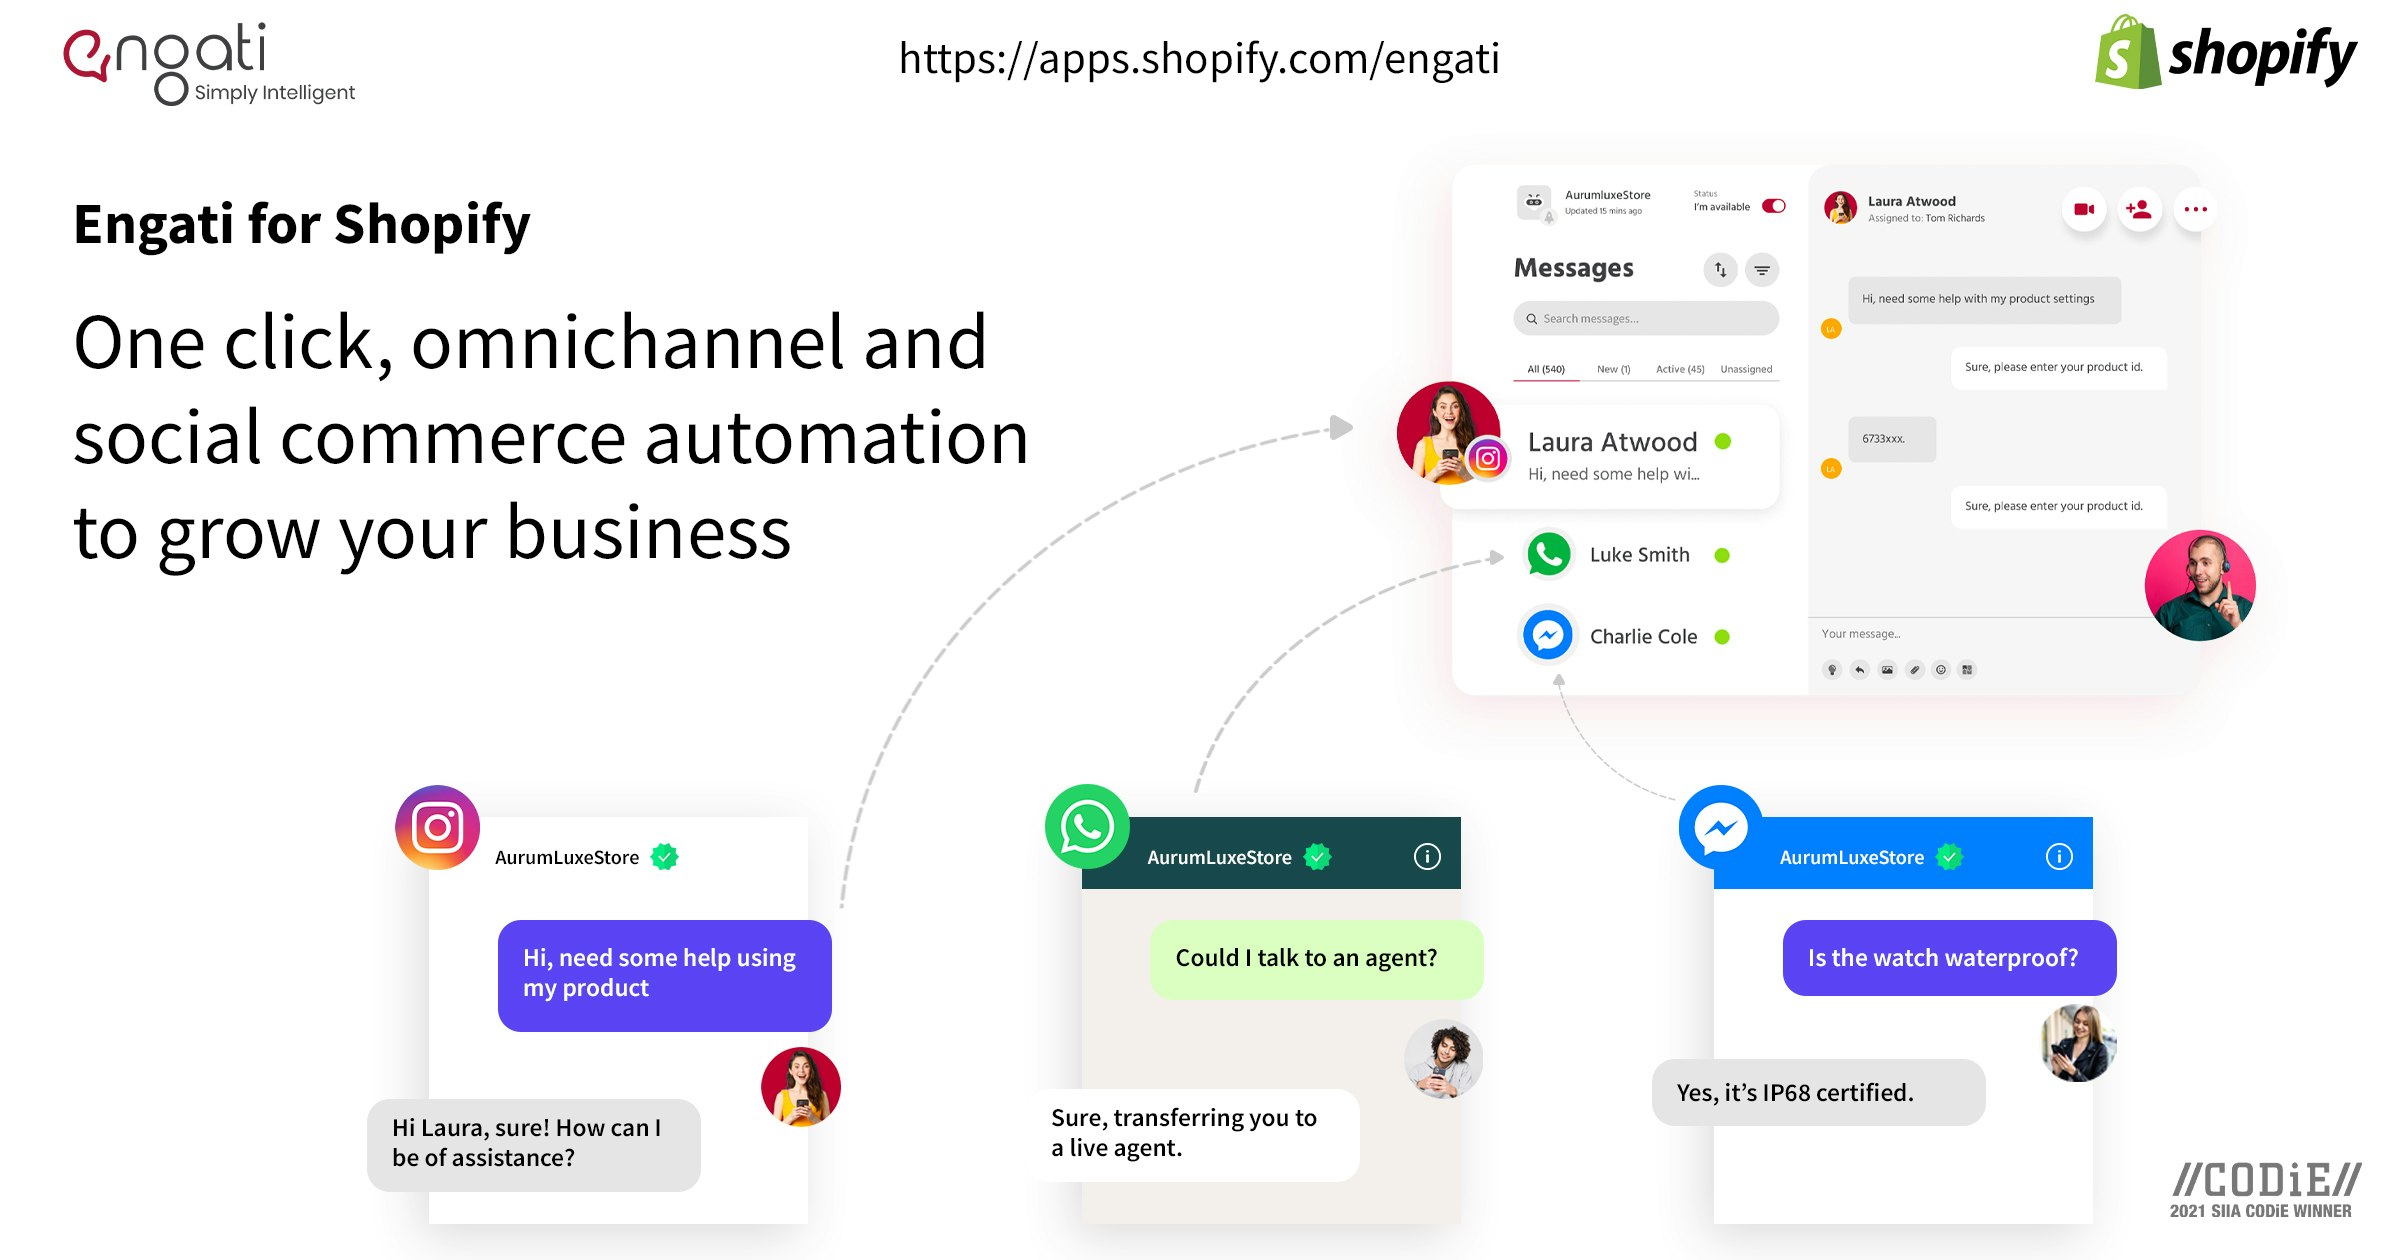Switch to the New (1) tab
This screenshot has height=1260, width=2400.
click(x=1613, y=369)
